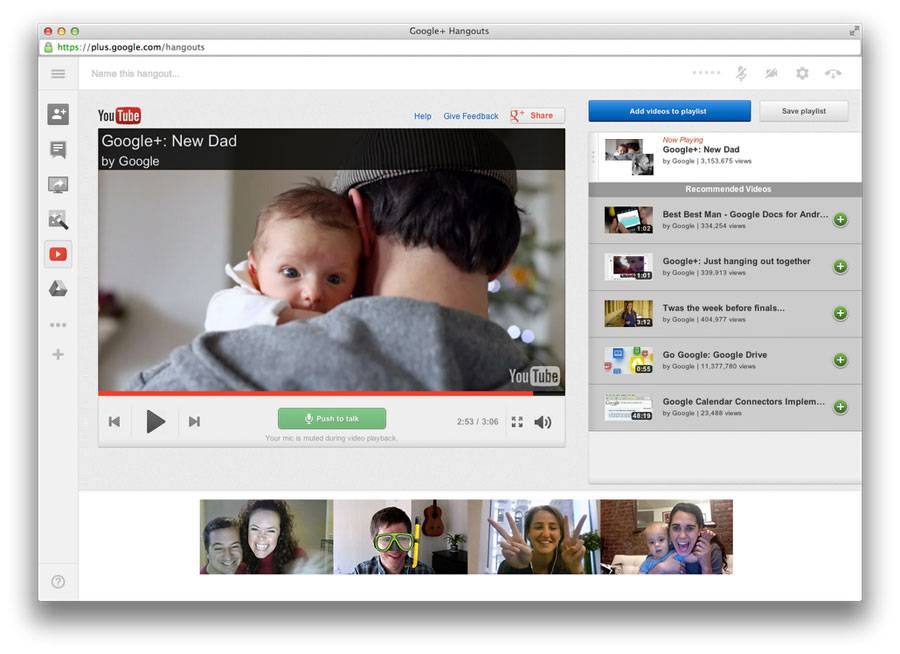This screenshot has width=900, height=654.
Task: Select the peace signs participant feed
Action: [x=534, y=537]
